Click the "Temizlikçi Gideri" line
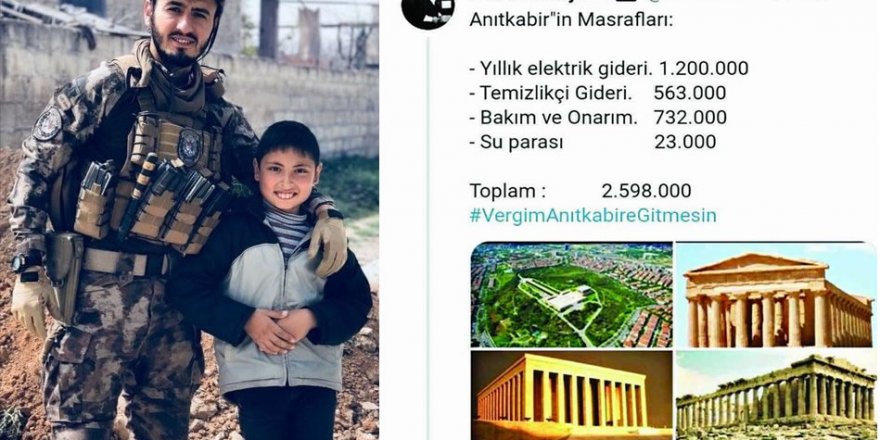Image resolution: width=880 pixels, height=440 pixels. (x=551, y=93)
